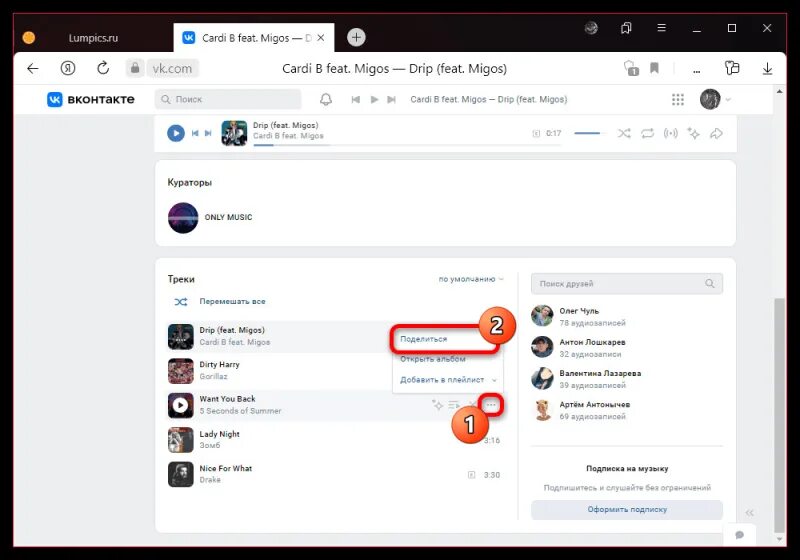Play the Want You Back track cover
800x560 pixels.
tap(181, 405)
